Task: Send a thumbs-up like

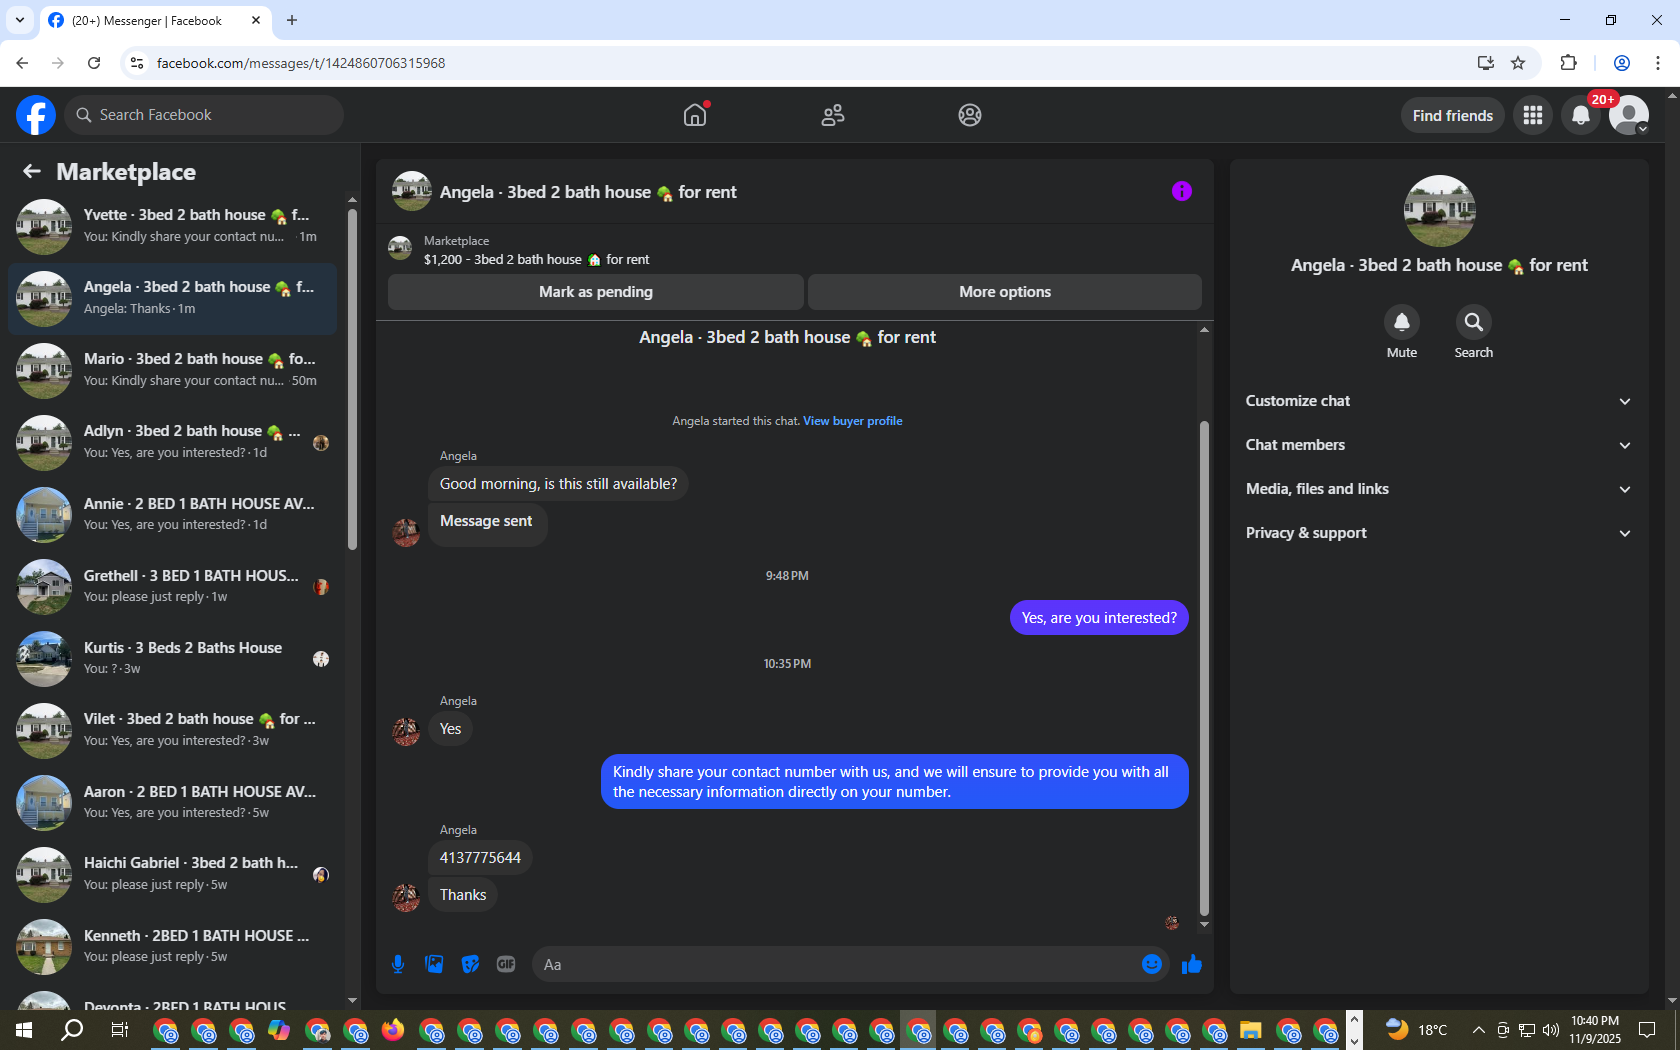Action: (1191, 964)
